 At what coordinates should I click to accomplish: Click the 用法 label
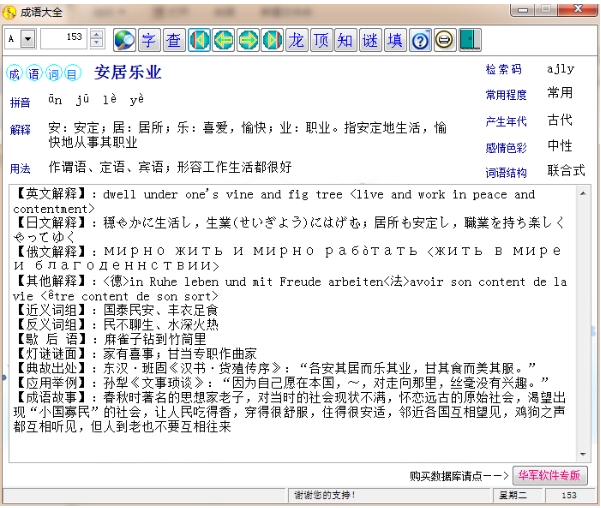click(x=20, y=168)
